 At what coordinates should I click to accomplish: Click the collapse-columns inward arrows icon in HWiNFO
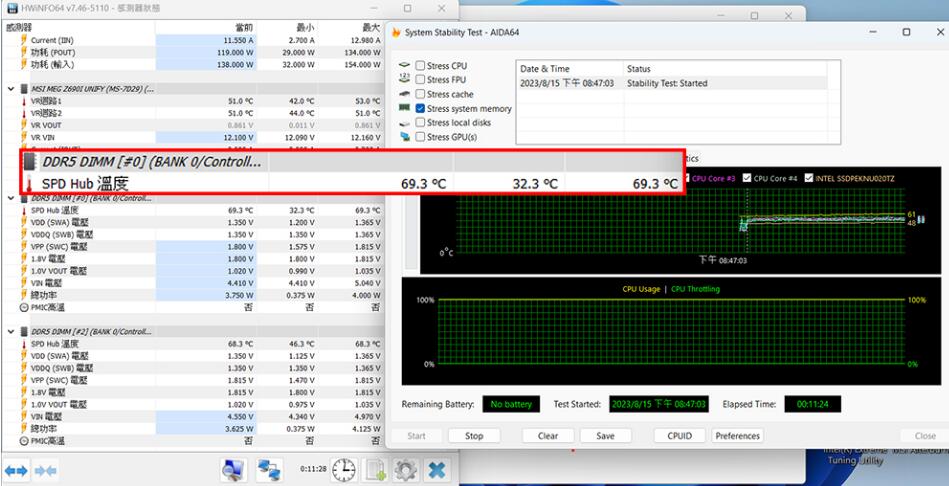point(46,470)
